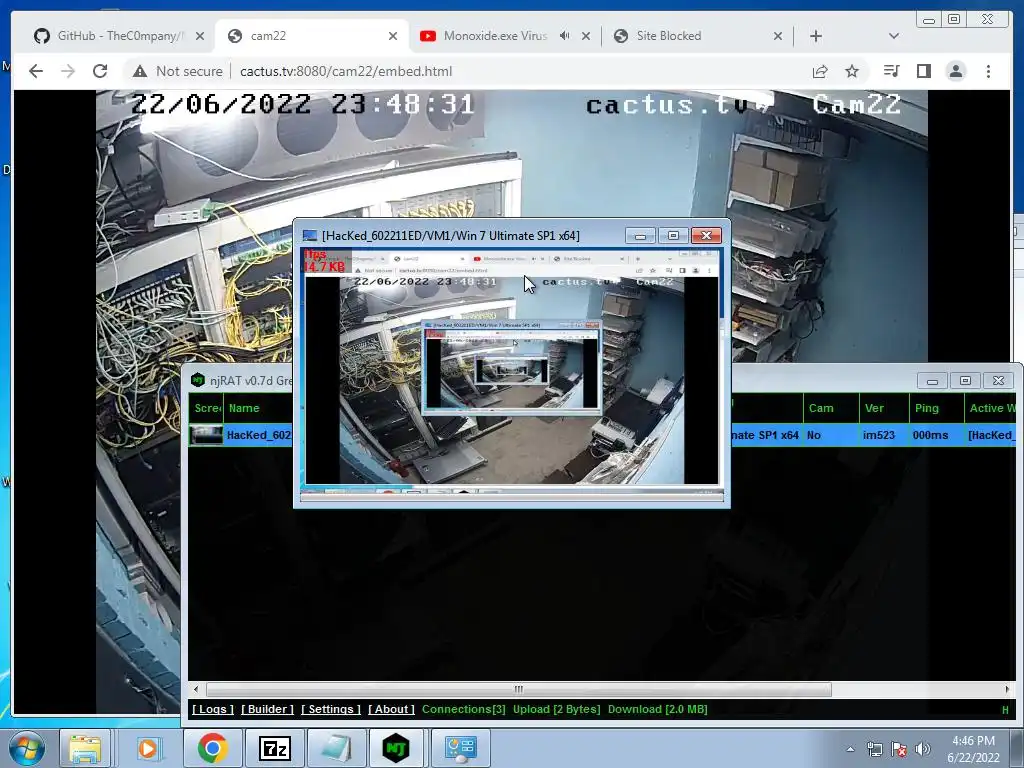Click the network tray icon
Screen dimensions: 1024x768
(x=874, y=749)
